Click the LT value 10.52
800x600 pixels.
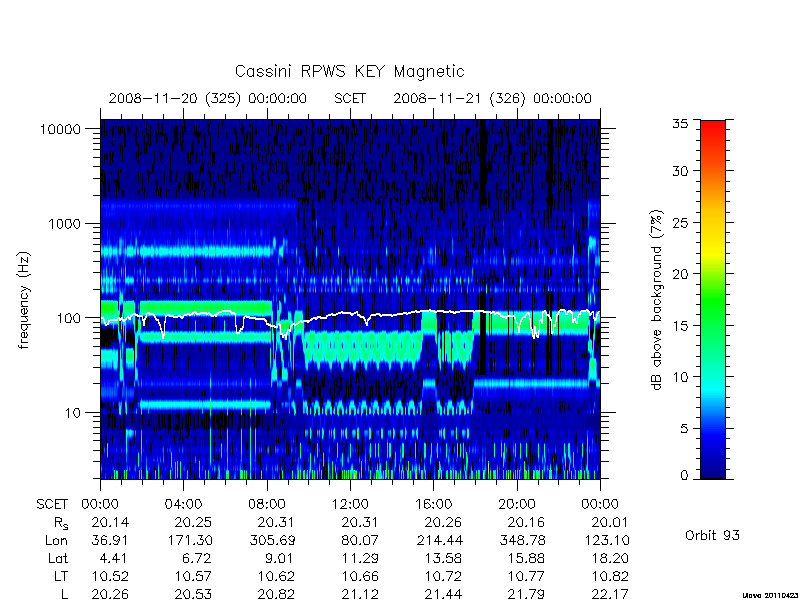tap(110, 576)
